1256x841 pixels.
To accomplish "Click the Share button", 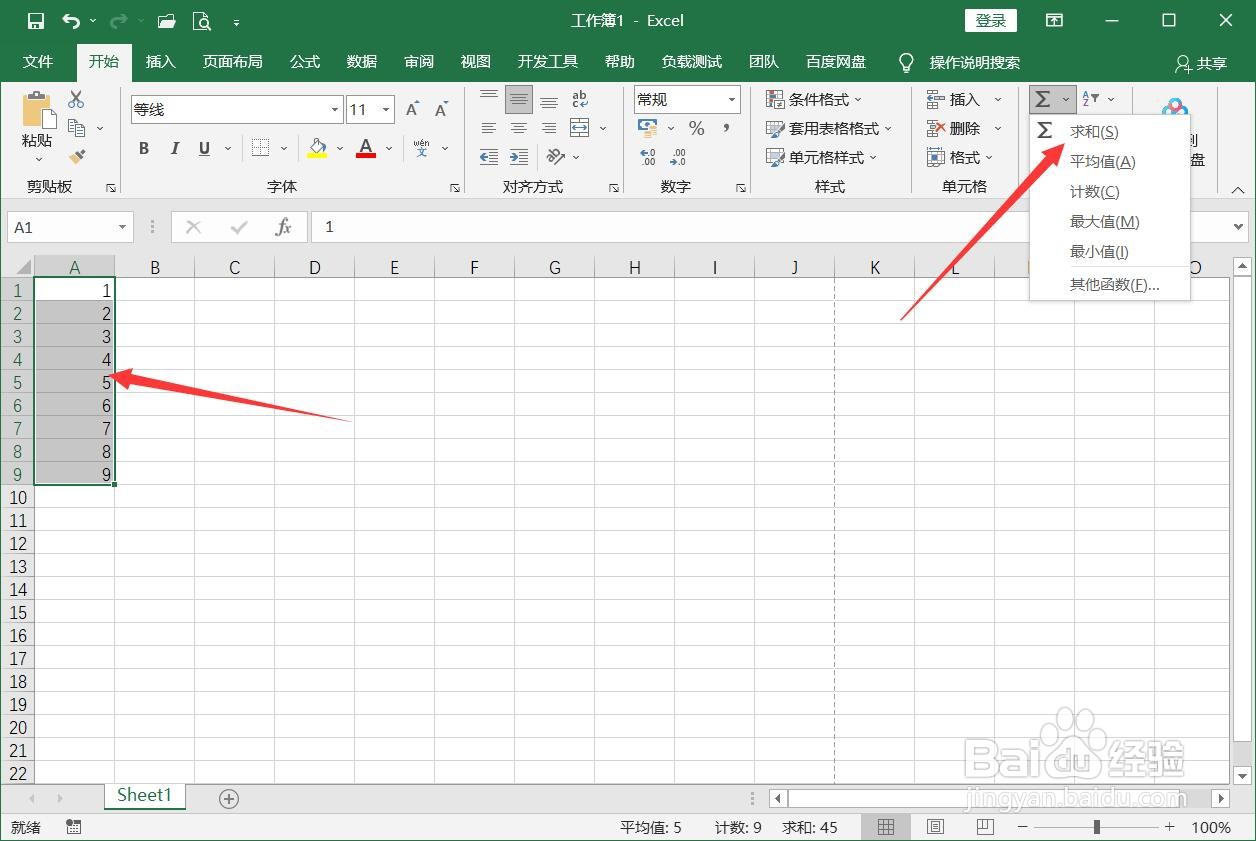I will (1201, 63).
